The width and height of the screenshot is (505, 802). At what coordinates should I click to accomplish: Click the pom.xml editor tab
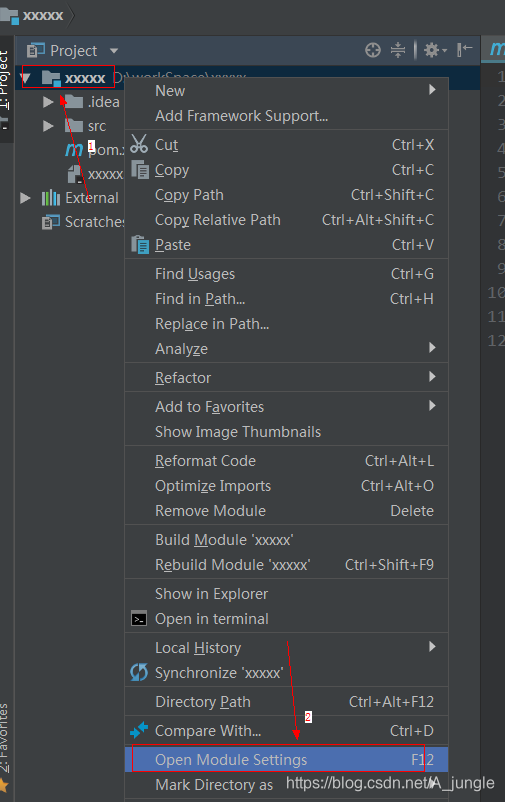[x=494, y=50]
